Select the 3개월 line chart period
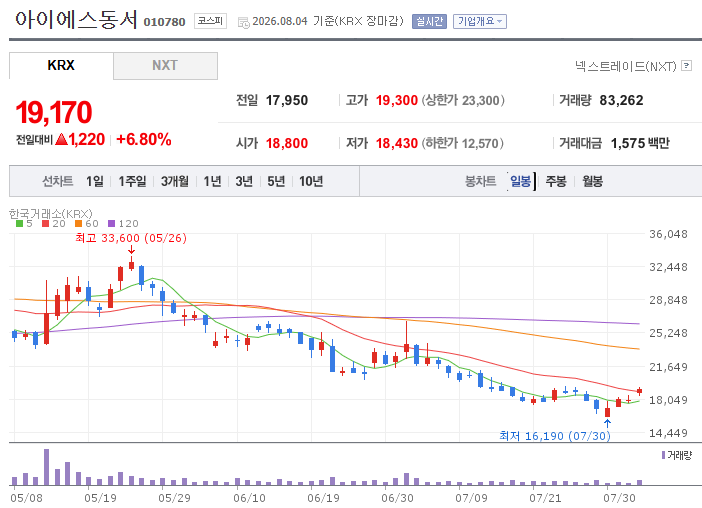 click(x=175, y=181)
